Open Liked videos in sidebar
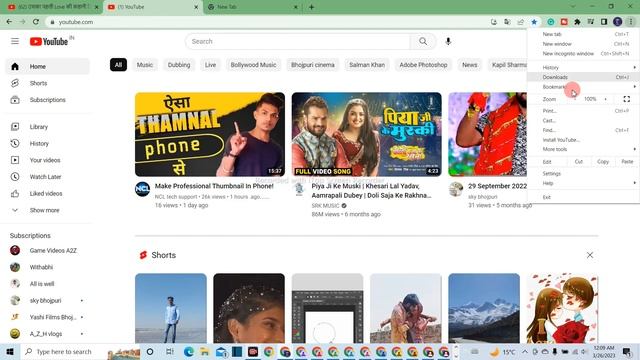Viewport: 640px width, 360px height. point(47,194)
